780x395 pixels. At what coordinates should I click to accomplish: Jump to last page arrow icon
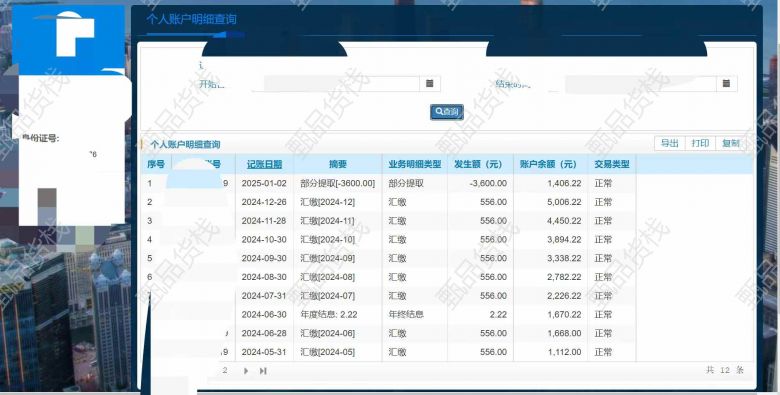click(x=263, y=371)
